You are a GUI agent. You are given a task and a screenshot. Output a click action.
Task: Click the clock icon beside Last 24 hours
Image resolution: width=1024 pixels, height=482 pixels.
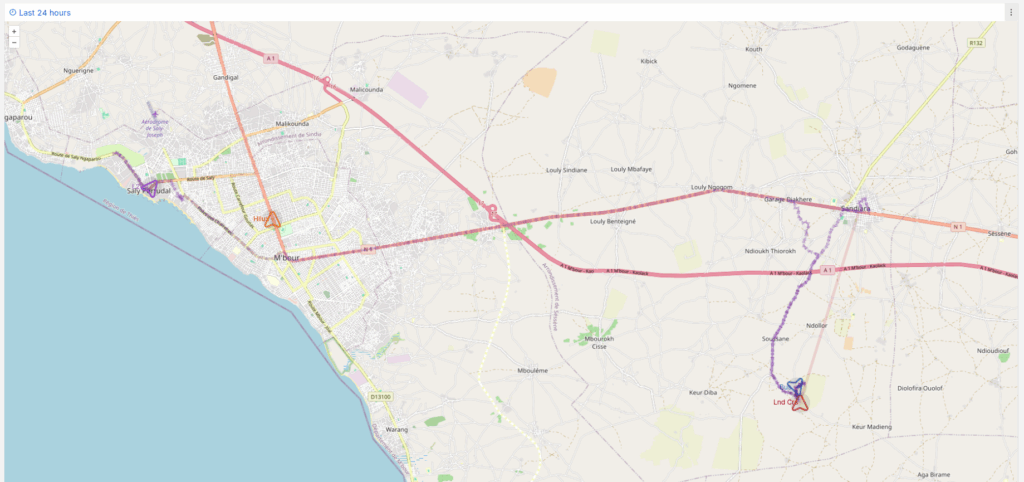13,13
